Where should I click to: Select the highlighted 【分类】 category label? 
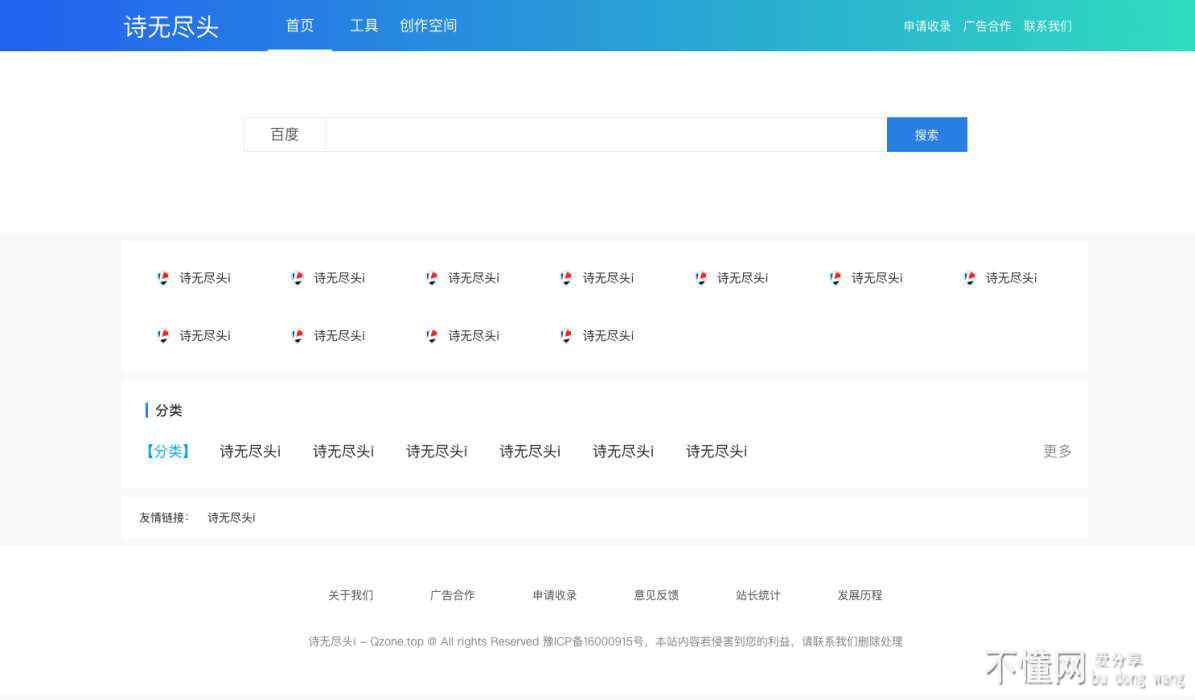point(168,452)
